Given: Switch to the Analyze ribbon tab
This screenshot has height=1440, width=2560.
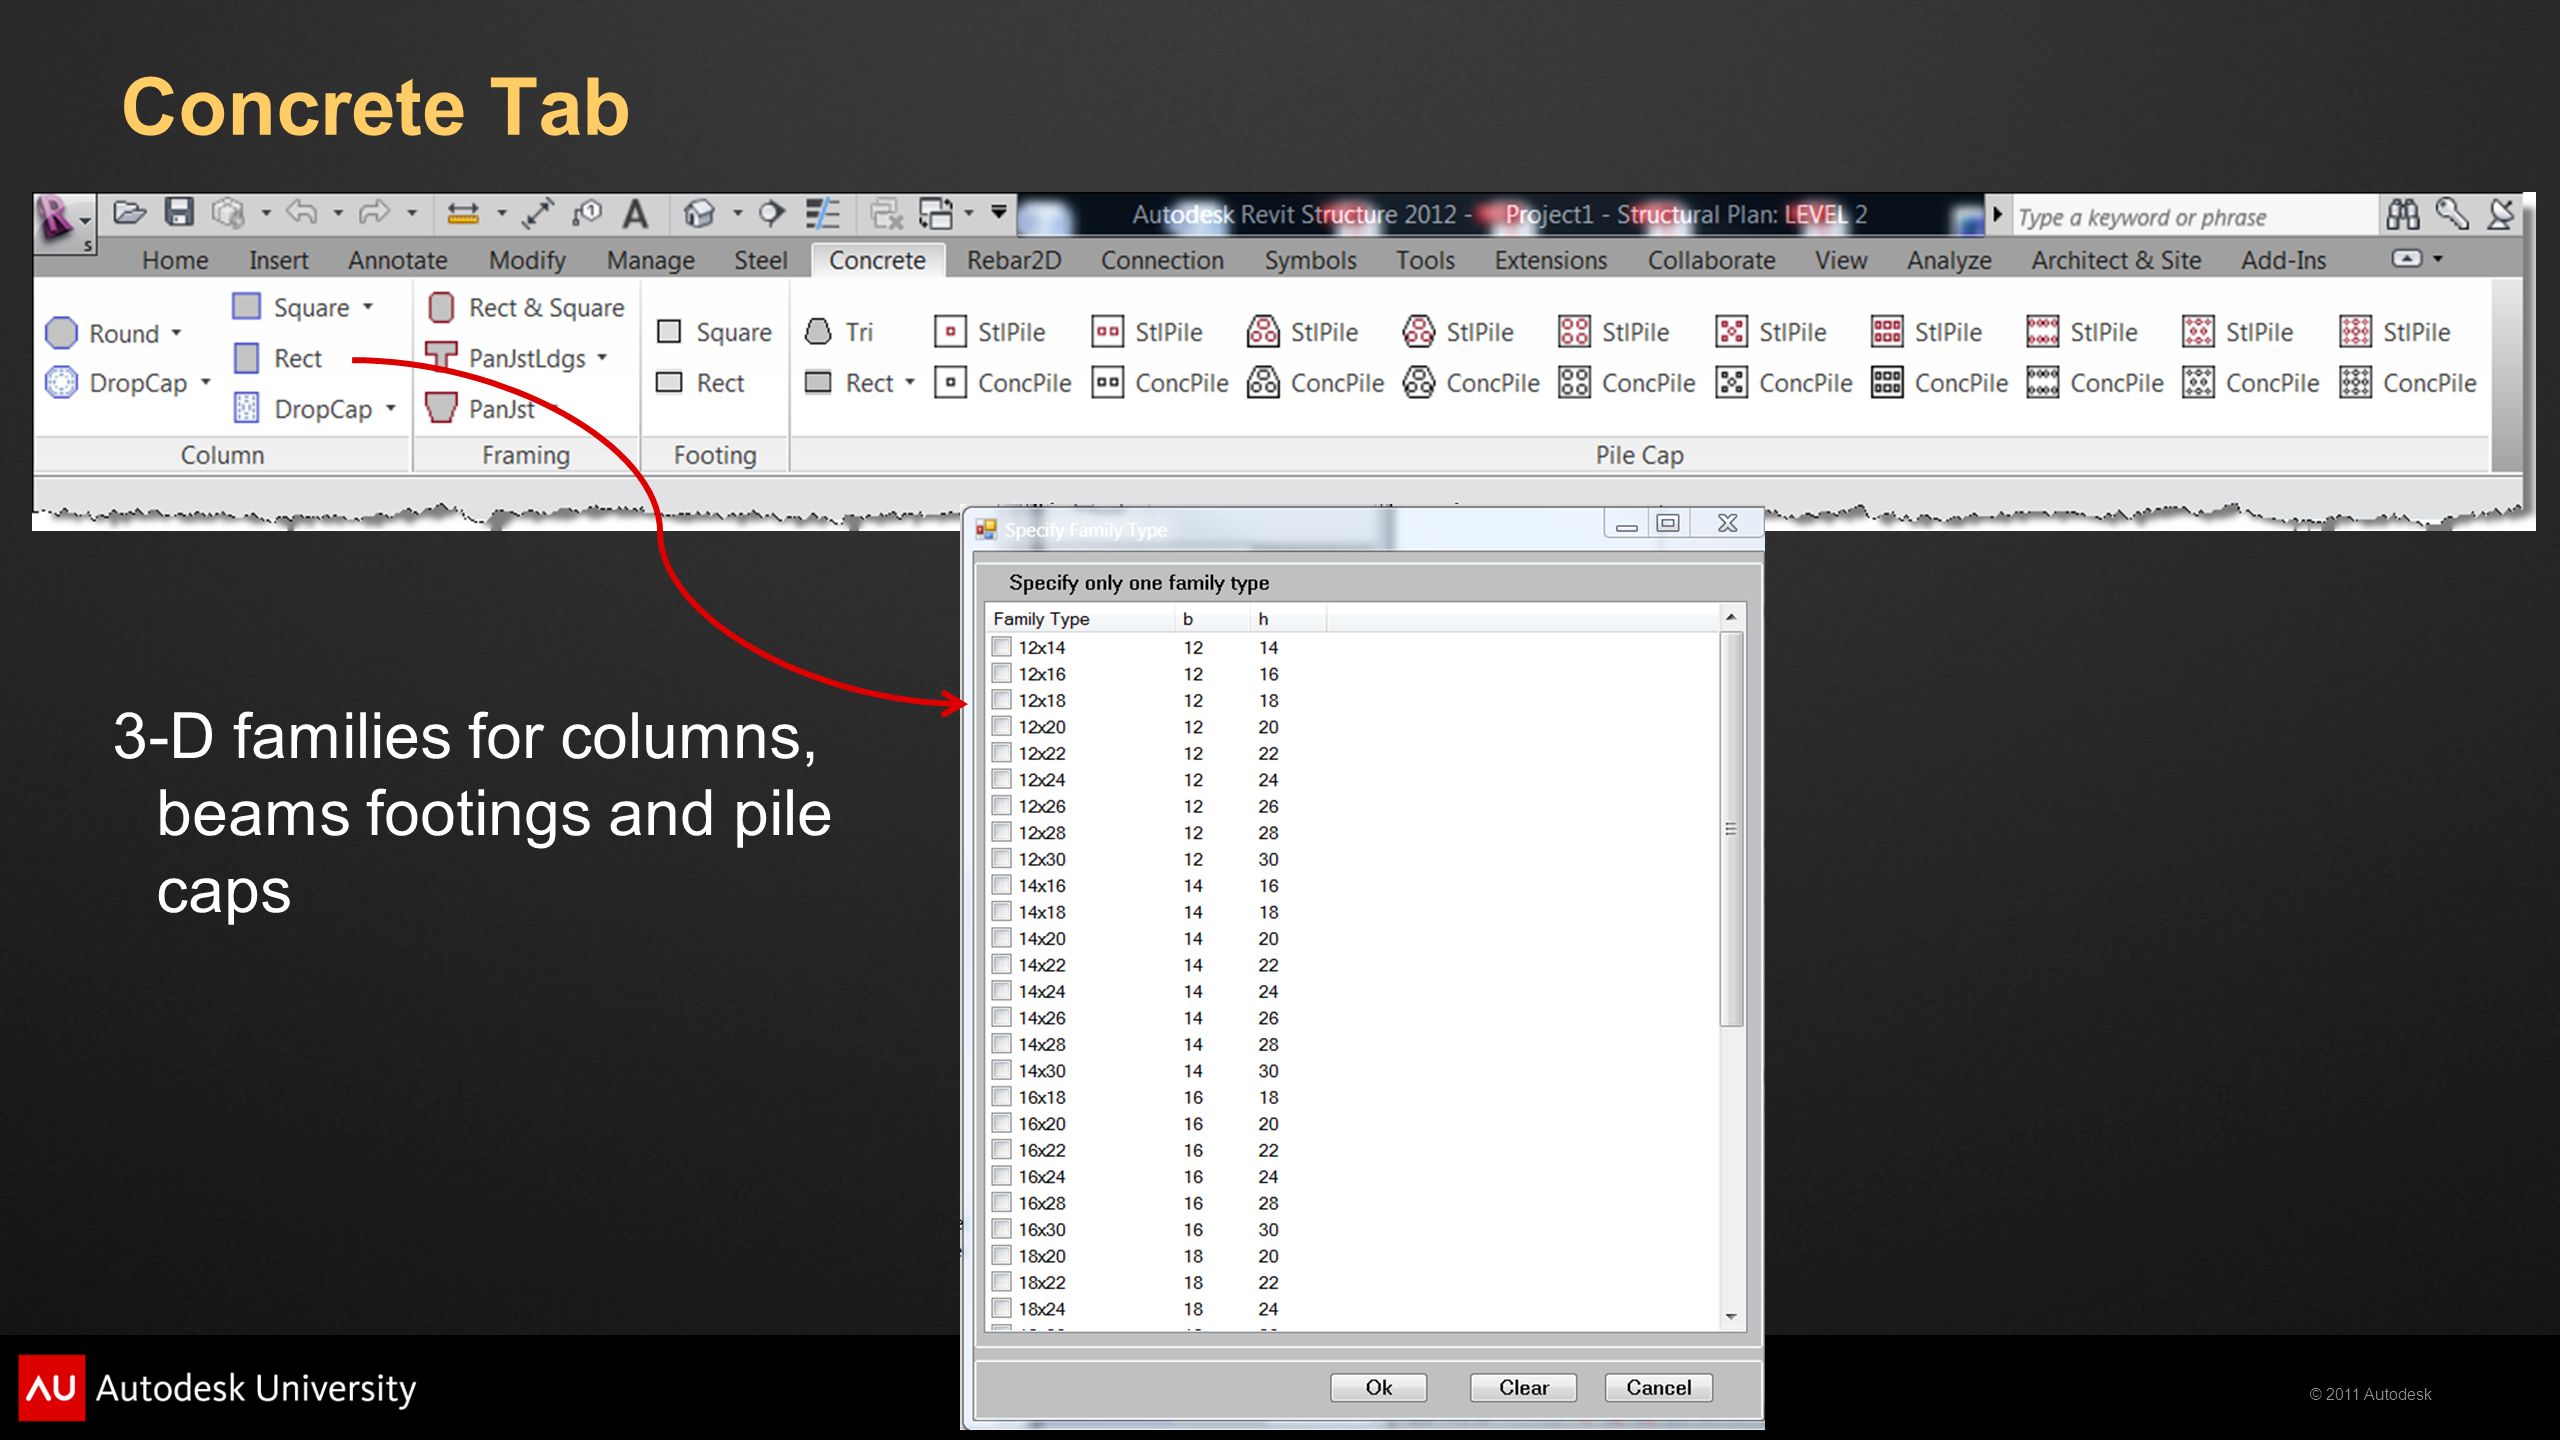Looking at the screenshot, I should [1949, 261].
